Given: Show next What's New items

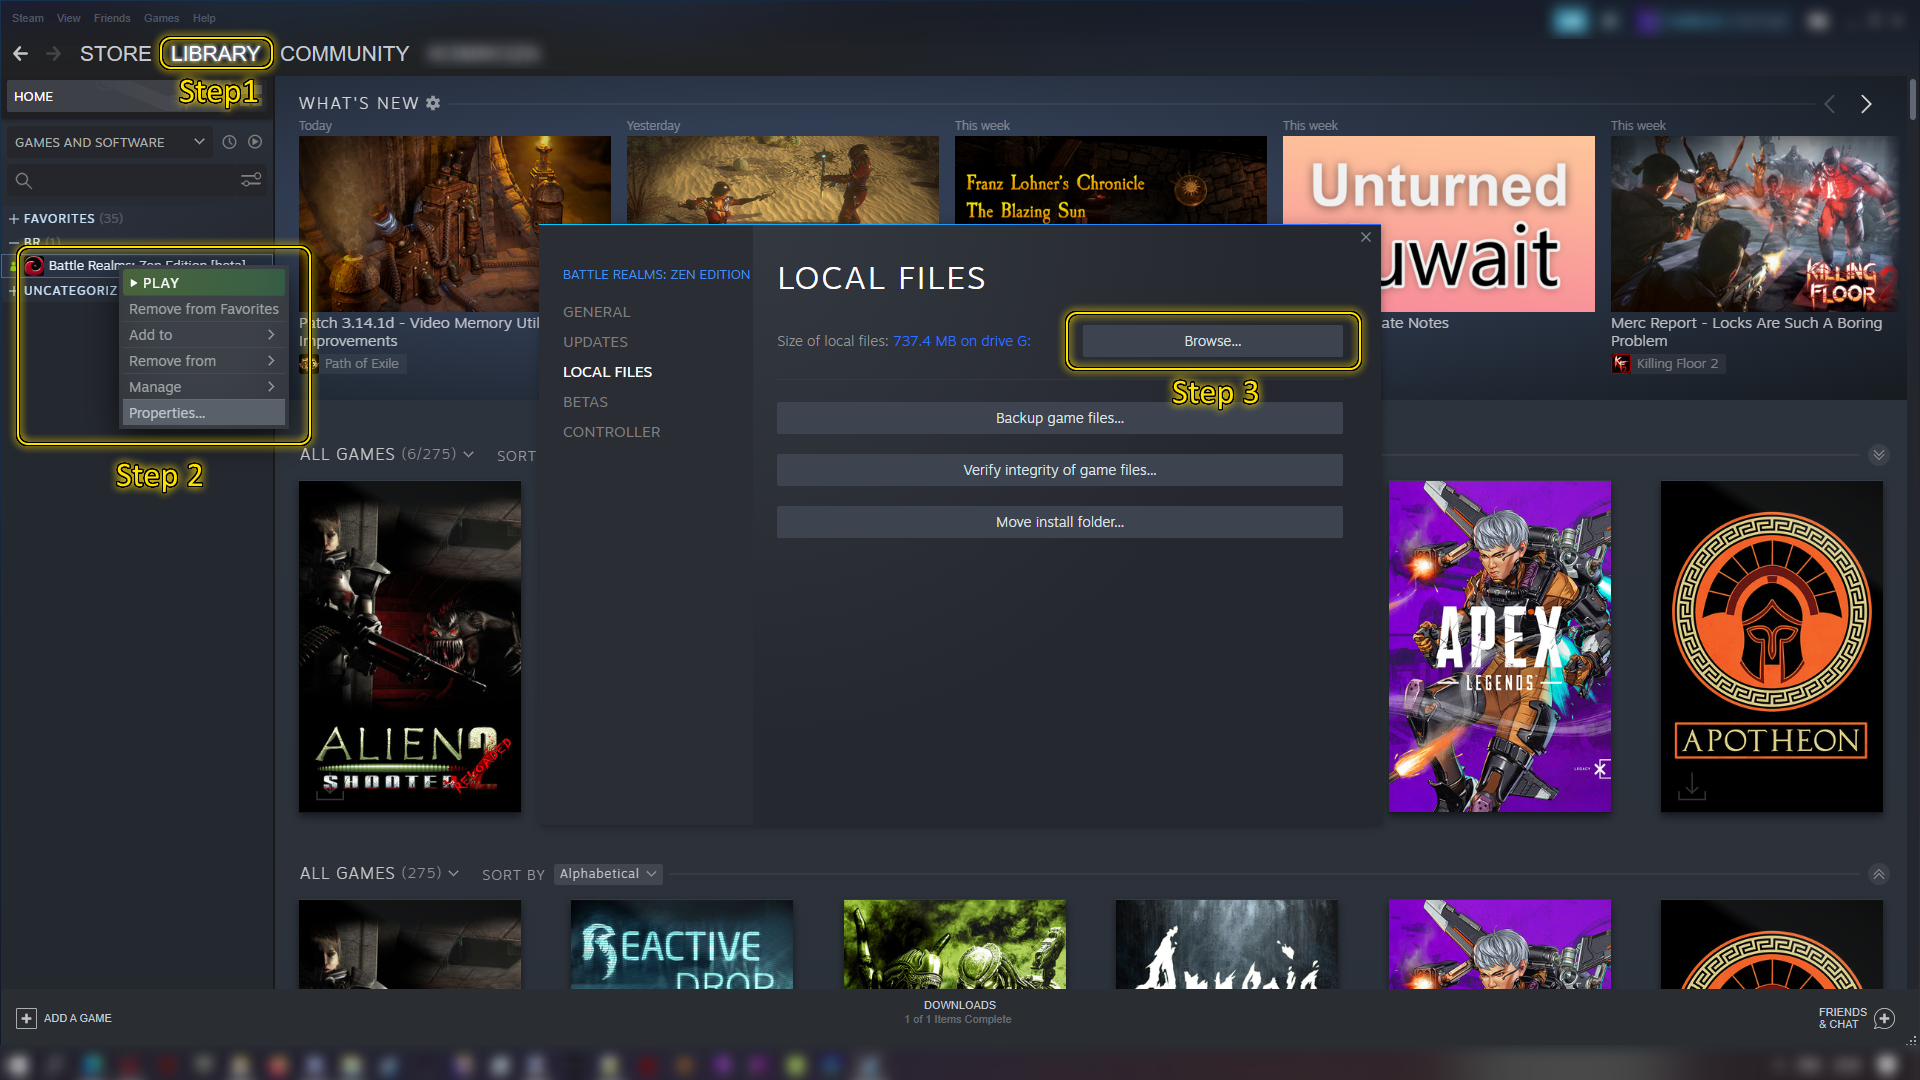Looking at the screenshot, I should tap(1866, 104).
